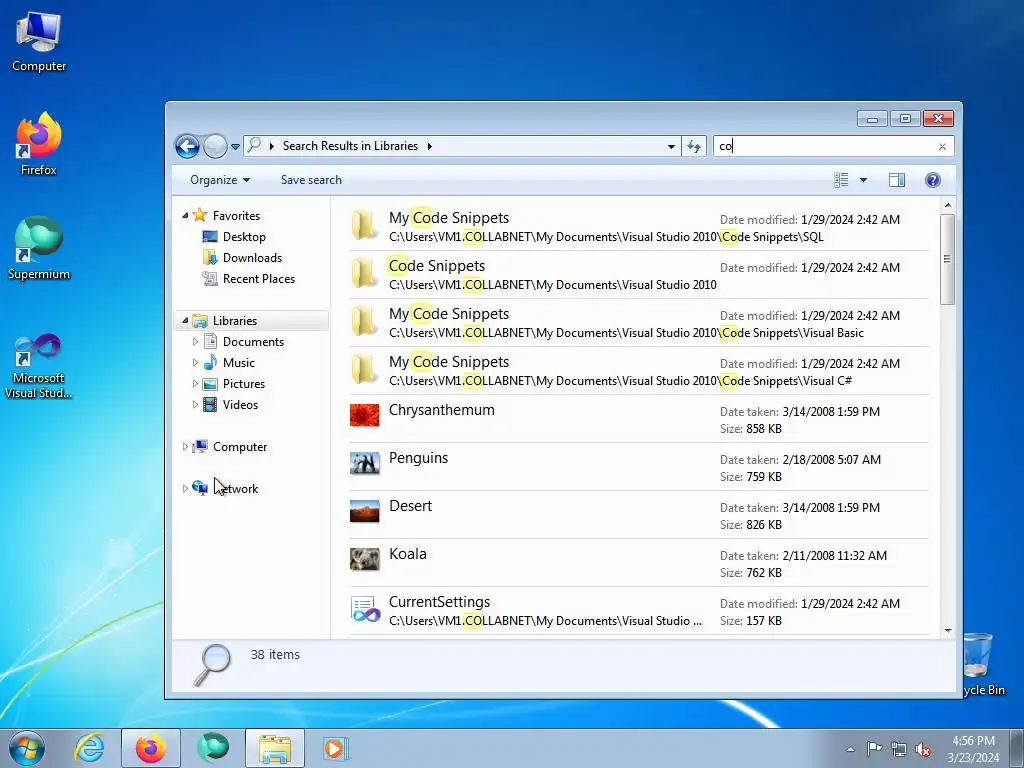1024x768 pixels.
Task: Click the Music library icon
Action: pyautogui.click(x=210, y=362)
